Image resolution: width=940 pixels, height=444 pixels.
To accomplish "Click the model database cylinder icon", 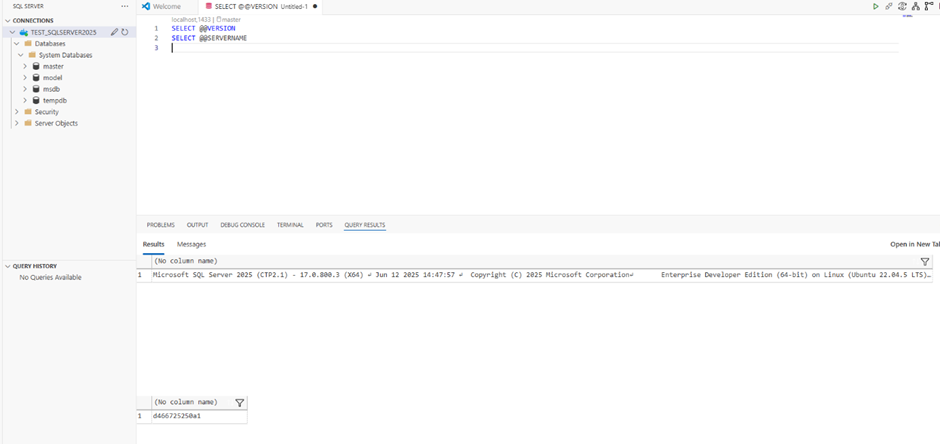I will point(36,78).
